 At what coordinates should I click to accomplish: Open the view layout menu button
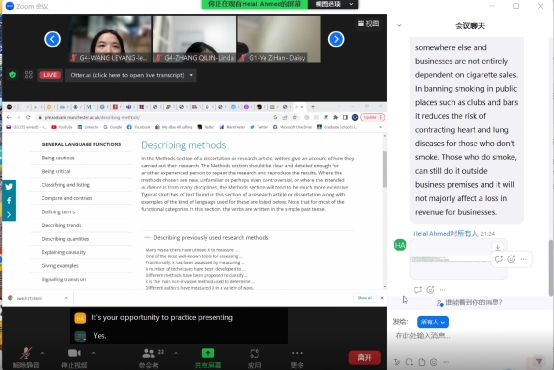[368, 24]
